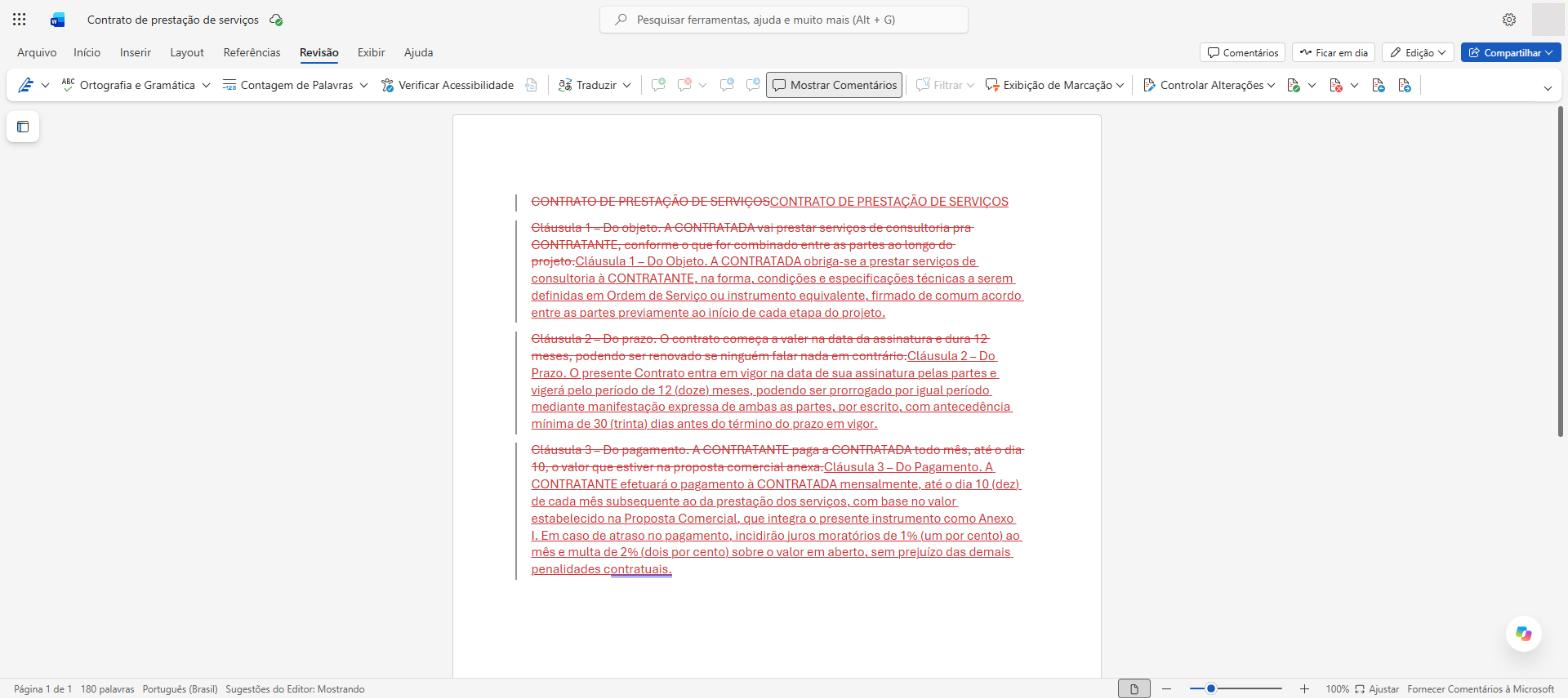Click the Ficar em dia button

(1334, 52)
